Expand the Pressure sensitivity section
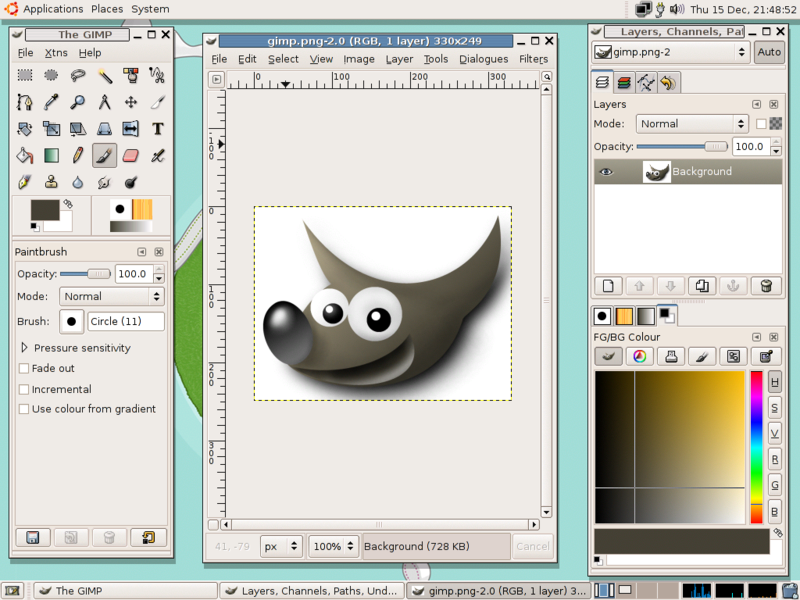Image resolution: width=800 pixels, height=600 pixels. click(x=22, y=348)
